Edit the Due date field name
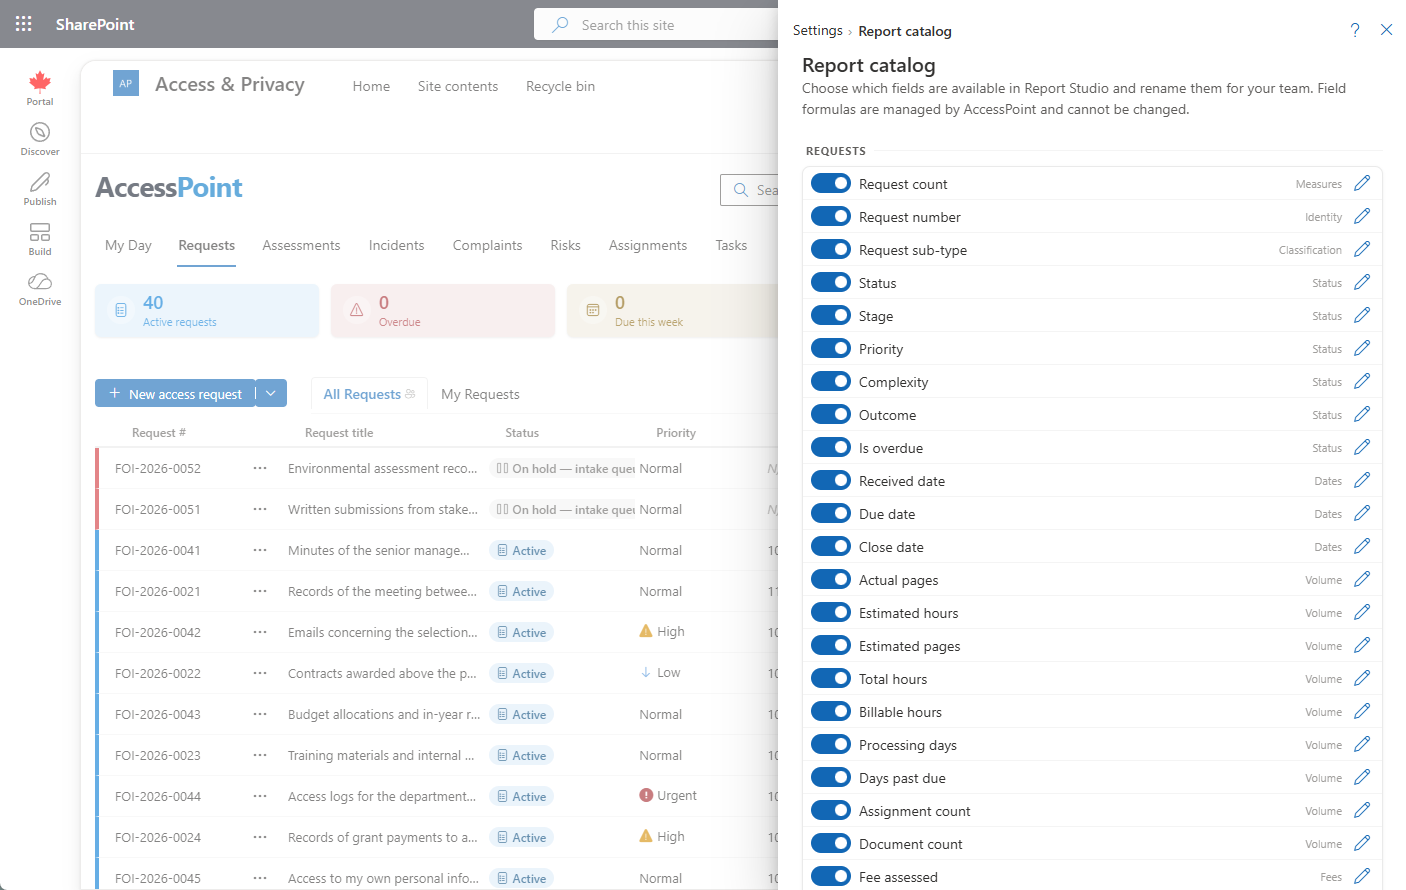The width and height of the screenshot is (1406, 890). pos(1362,513)
